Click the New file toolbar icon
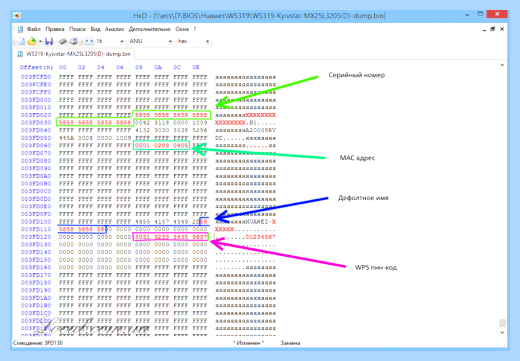 tap(21, 41)
